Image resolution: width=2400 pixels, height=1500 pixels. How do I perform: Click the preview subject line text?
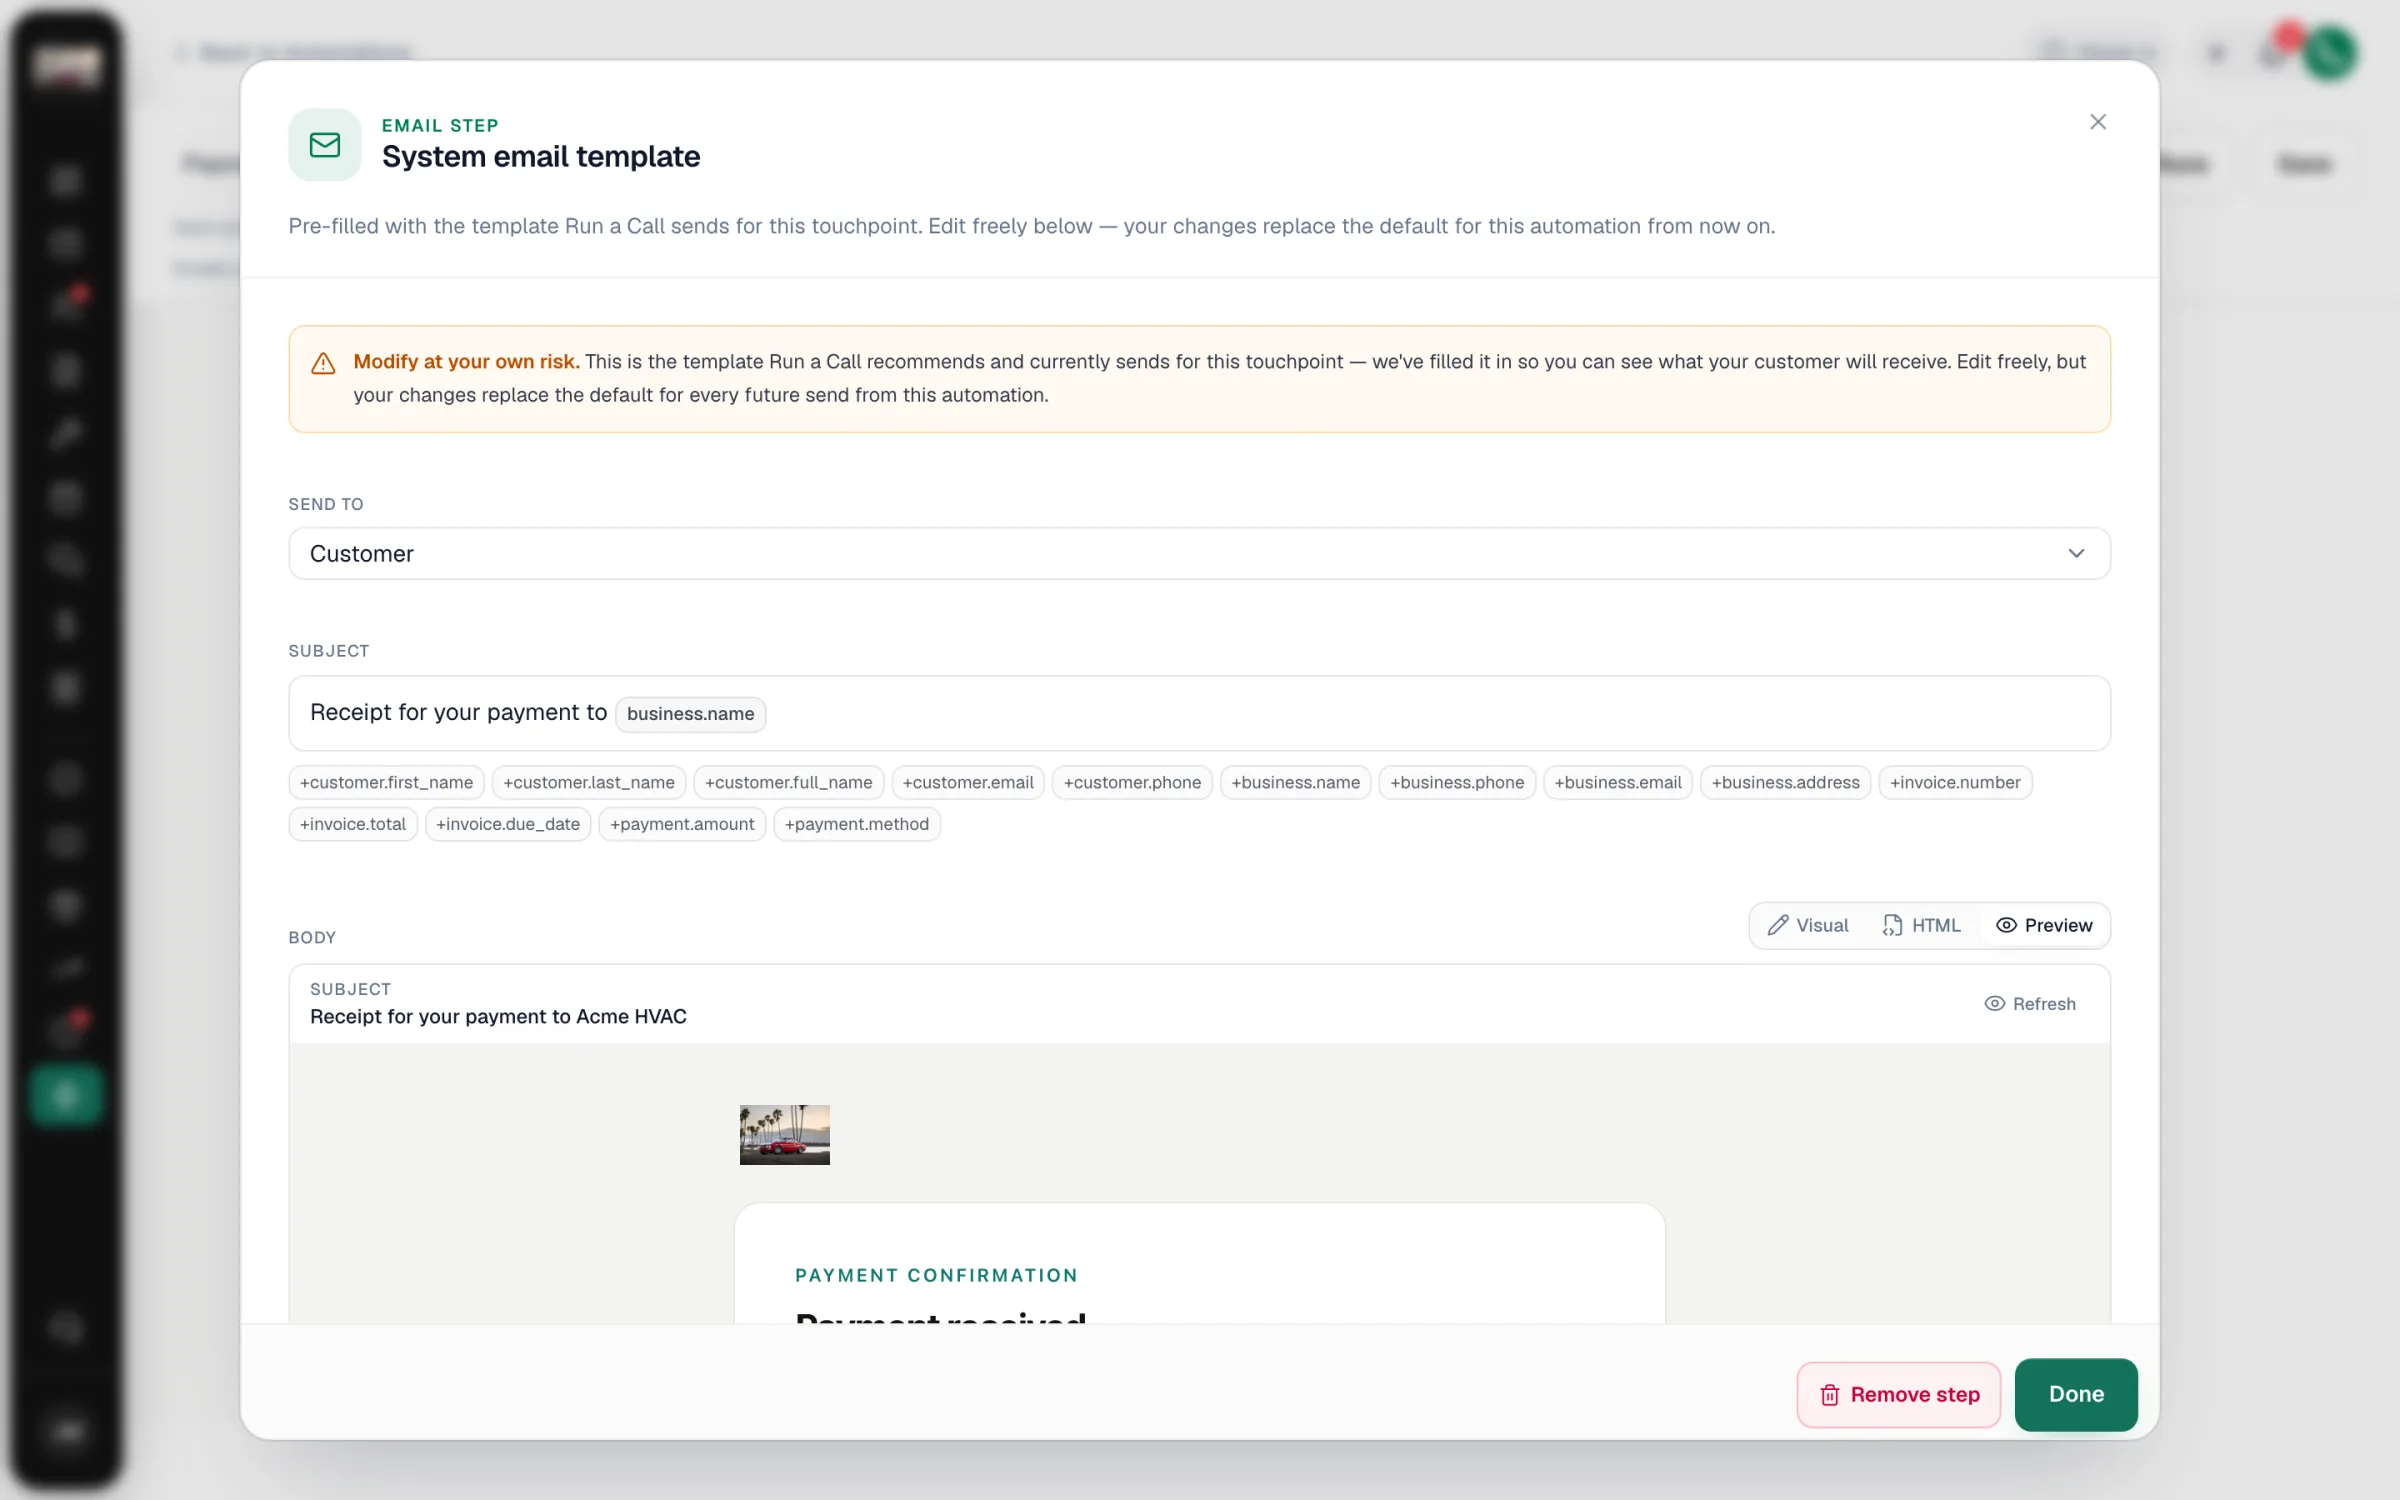tap(498, 1017)
